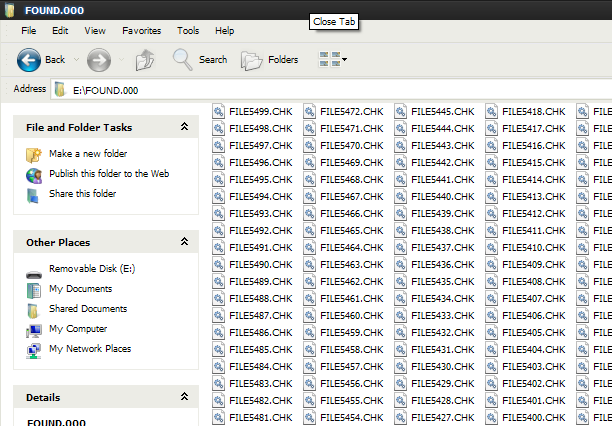Click the share folder icon

(x=32, y=196)
